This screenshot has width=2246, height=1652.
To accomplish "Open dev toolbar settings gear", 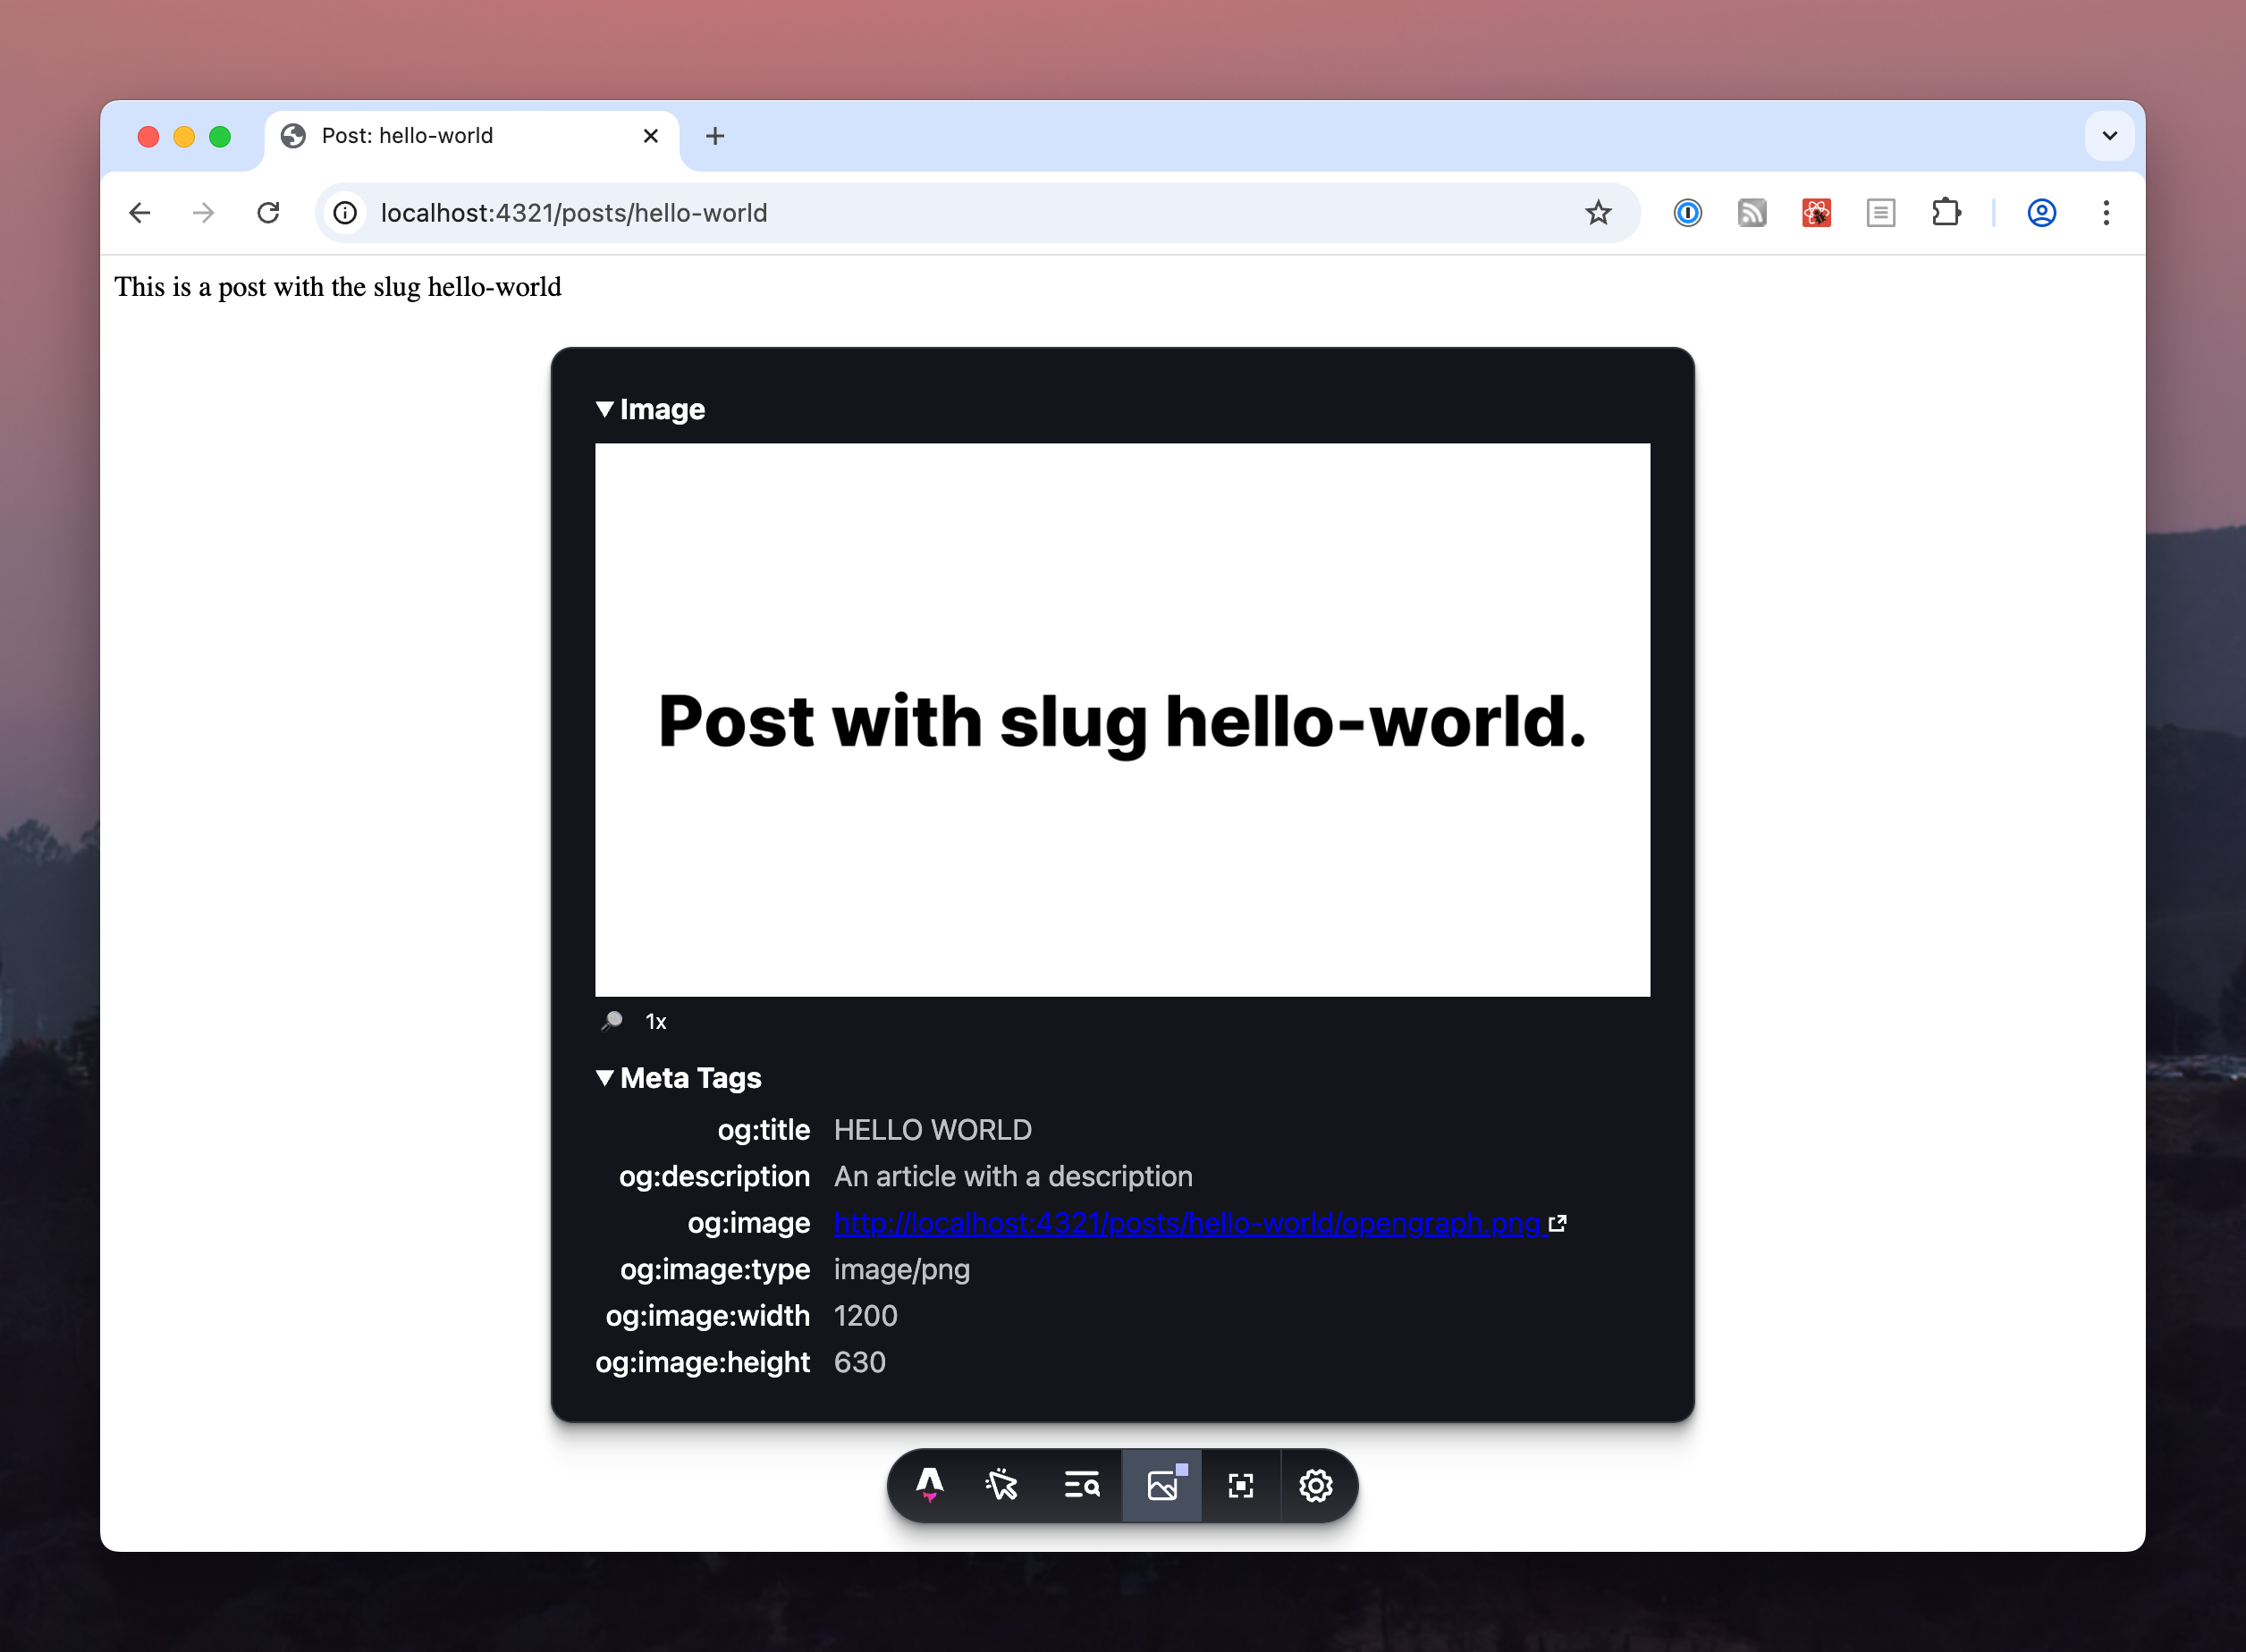I will coord(1316,1485).
